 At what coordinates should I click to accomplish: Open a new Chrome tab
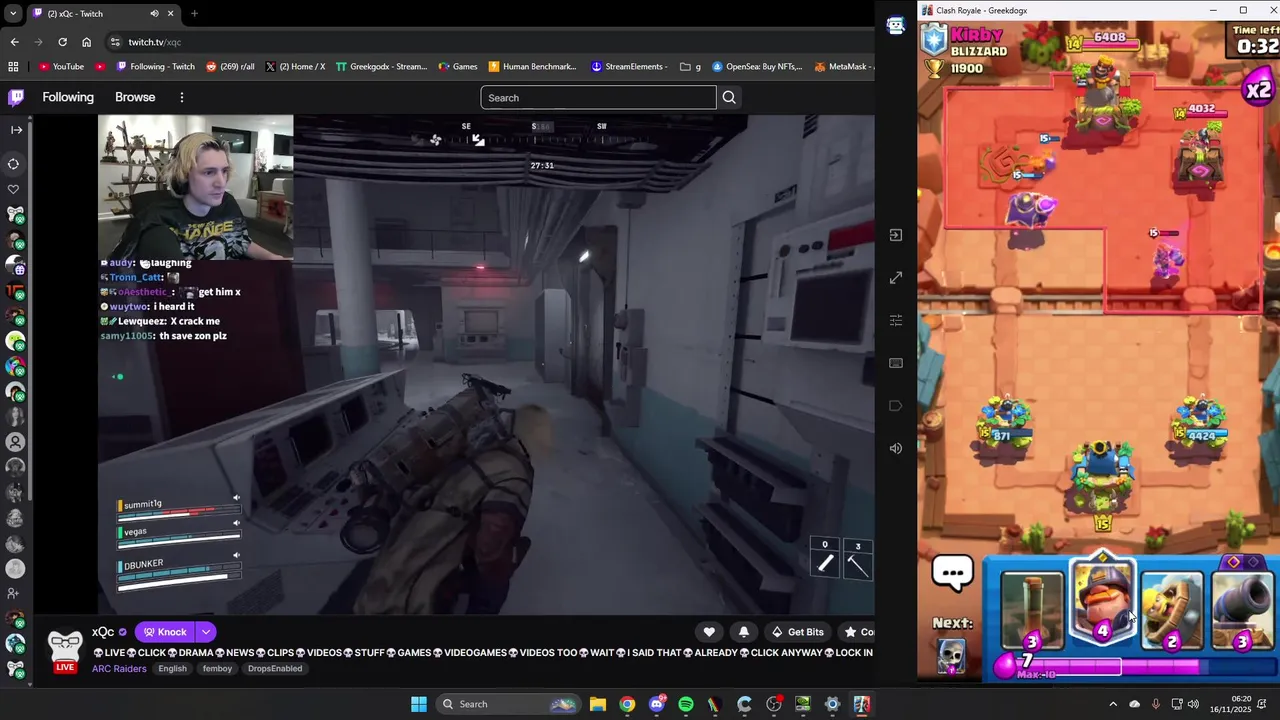pyautogui.click(x=194, y=14)
